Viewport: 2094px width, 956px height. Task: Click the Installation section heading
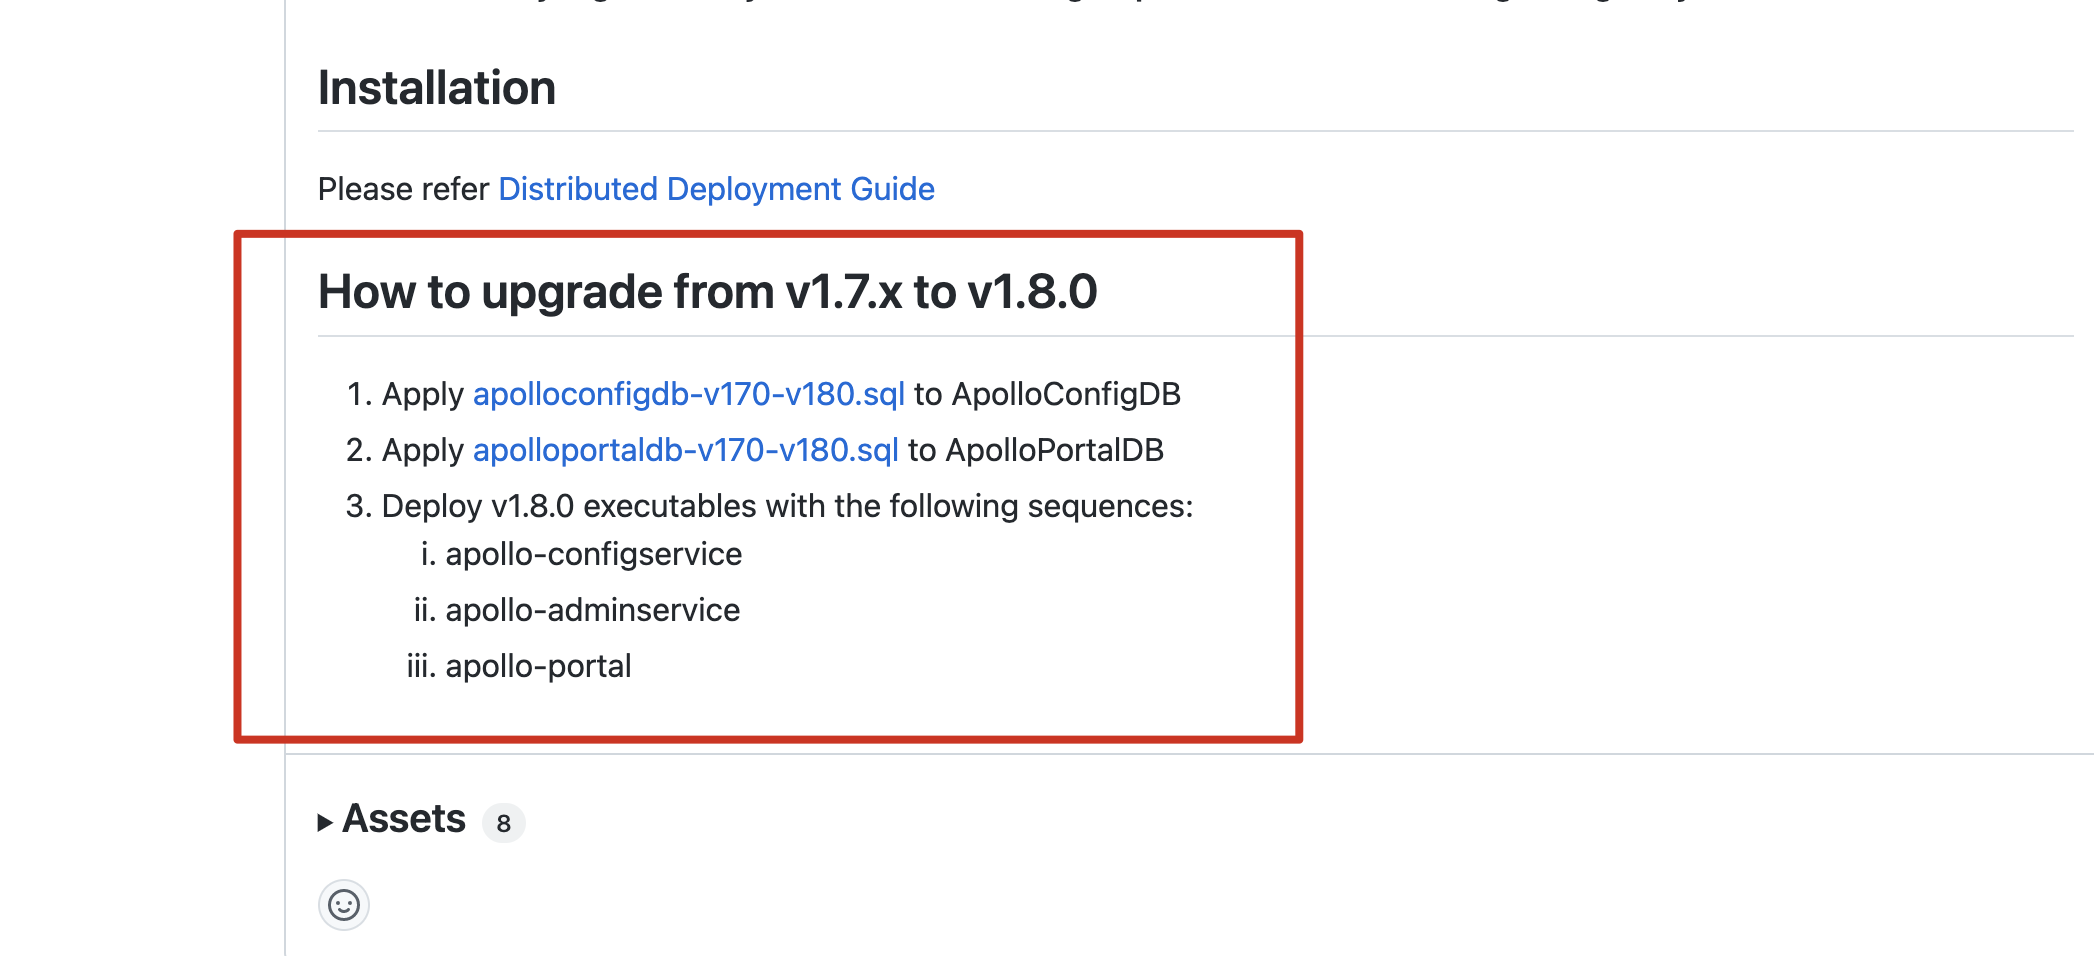click(x=436, y=88)
